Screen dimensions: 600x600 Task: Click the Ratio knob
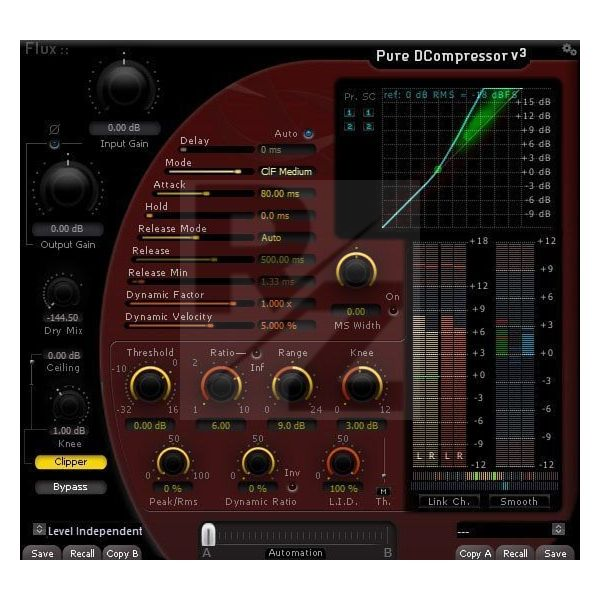(221, 386)
